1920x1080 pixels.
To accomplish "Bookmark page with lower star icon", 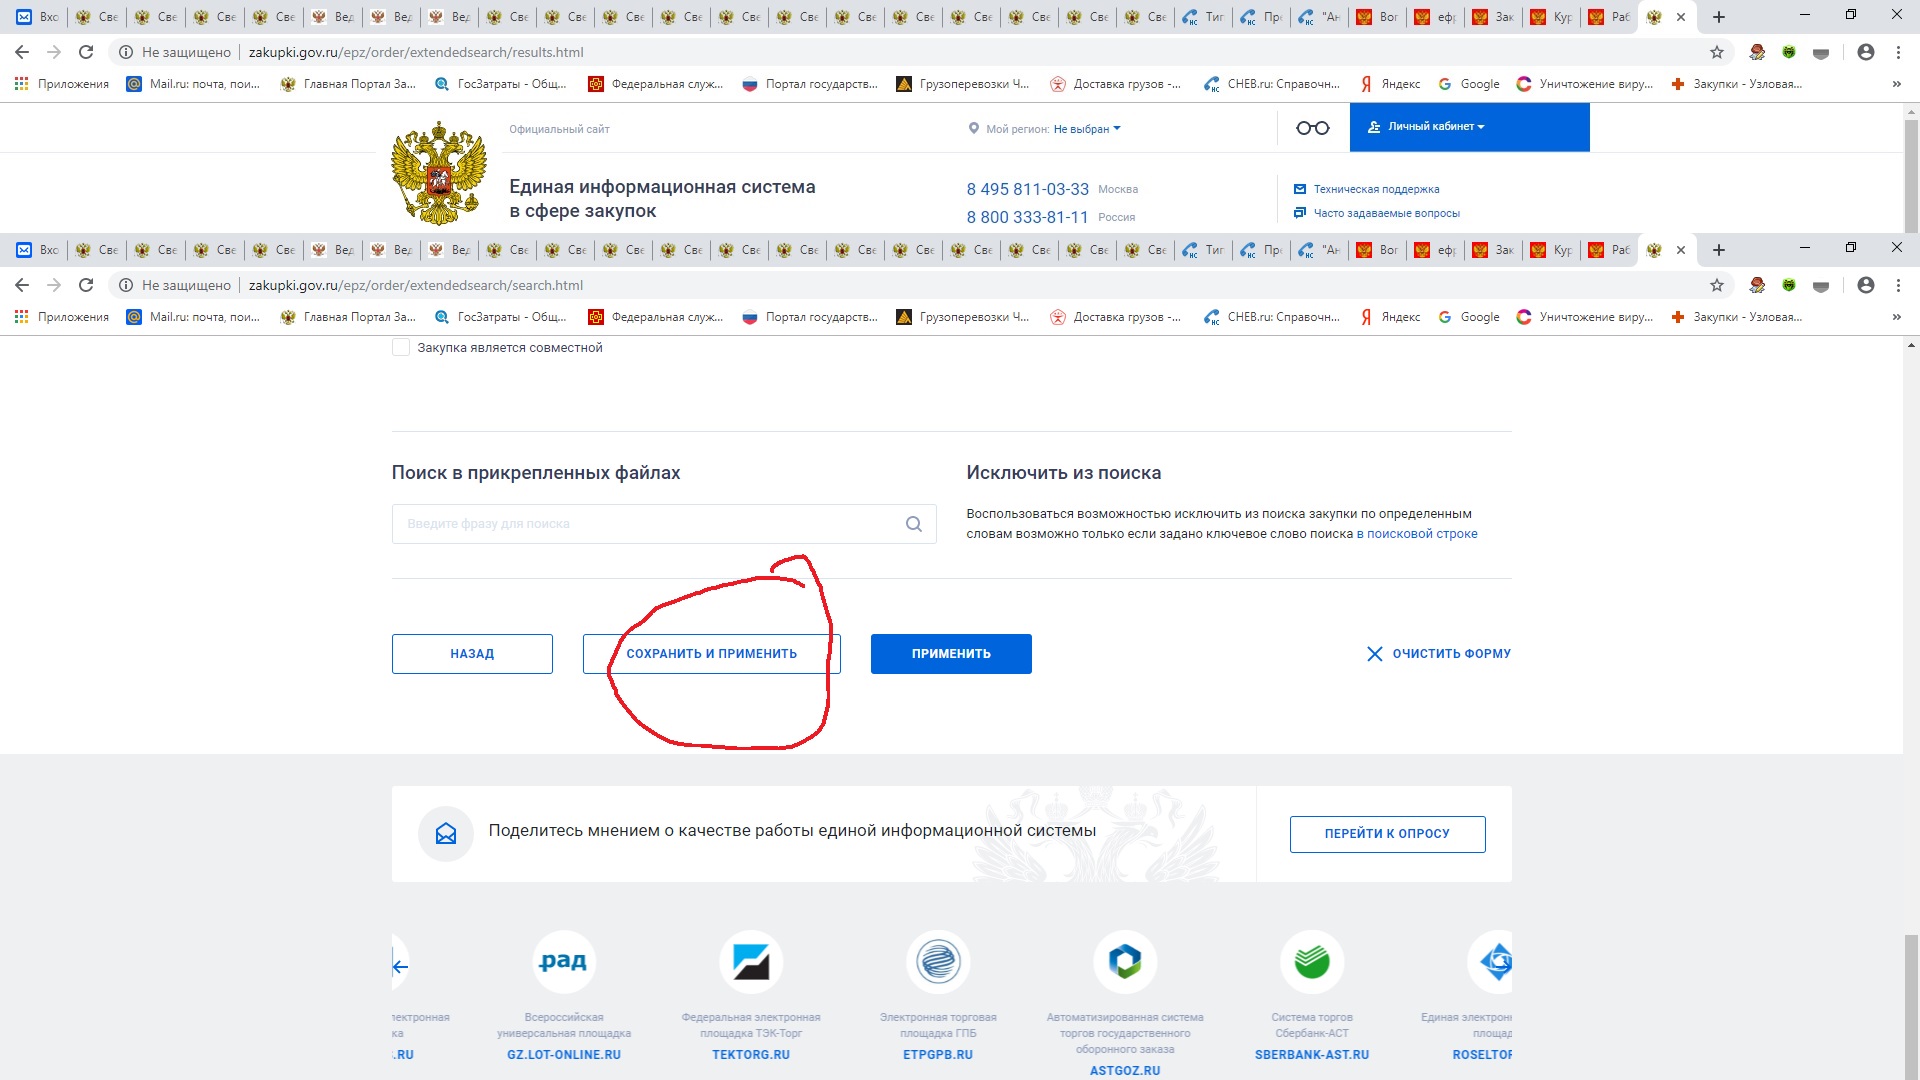I will coord(1717,285).
